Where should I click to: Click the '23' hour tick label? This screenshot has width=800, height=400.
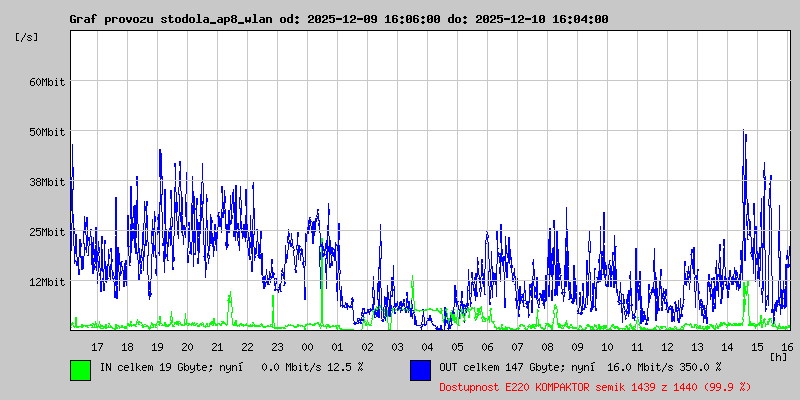tap(277, 347)
